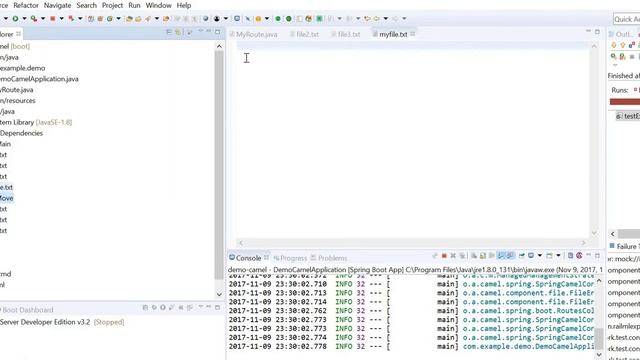This screenshot has width=640, height=360.
Task: Open dropdown beside the orange circle icon
Action: tap(267, 18)
